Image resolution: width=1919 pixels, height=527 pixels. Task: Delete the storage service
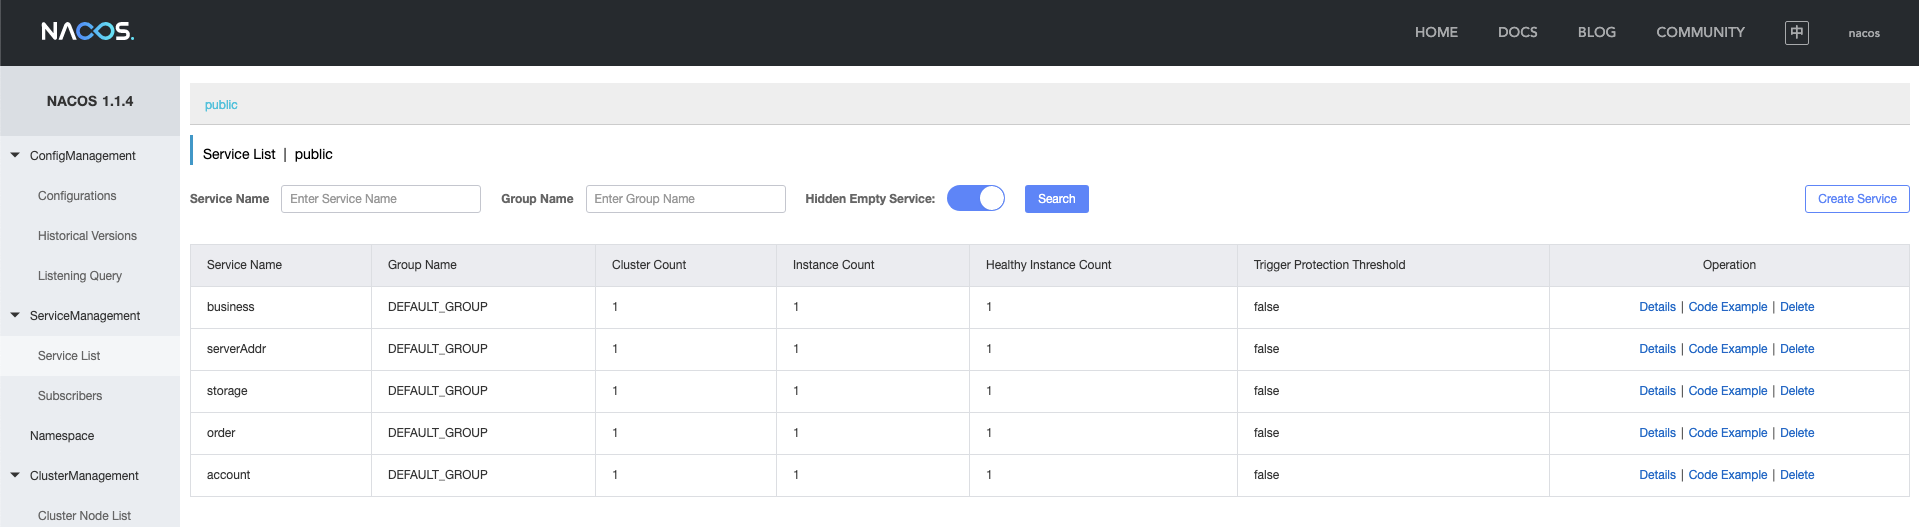click(x=1797, y=391)
